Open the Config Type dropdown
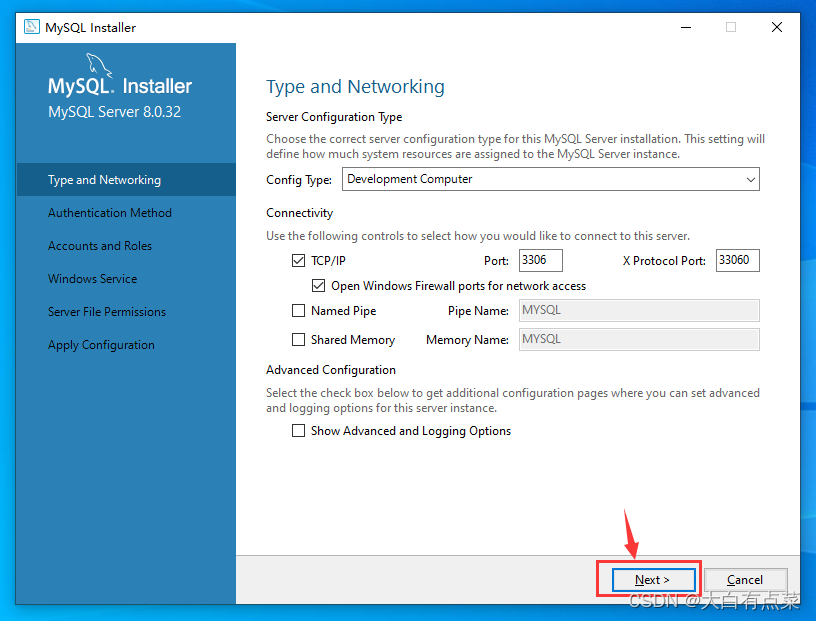 551,179
